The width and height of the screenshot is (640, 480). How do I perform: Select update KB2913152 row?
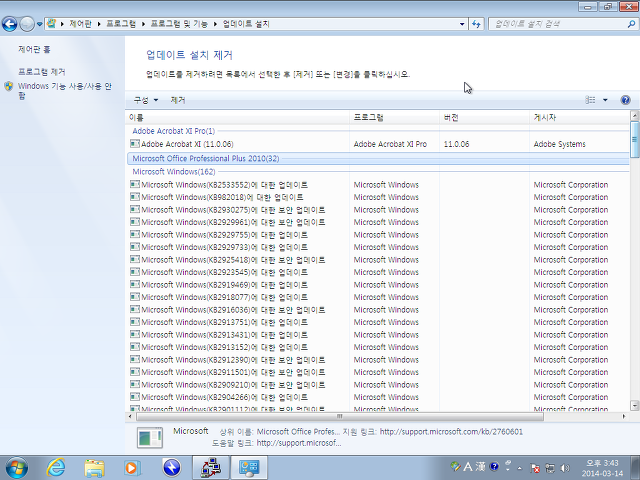pyautogui.click(x=378, y=347)
